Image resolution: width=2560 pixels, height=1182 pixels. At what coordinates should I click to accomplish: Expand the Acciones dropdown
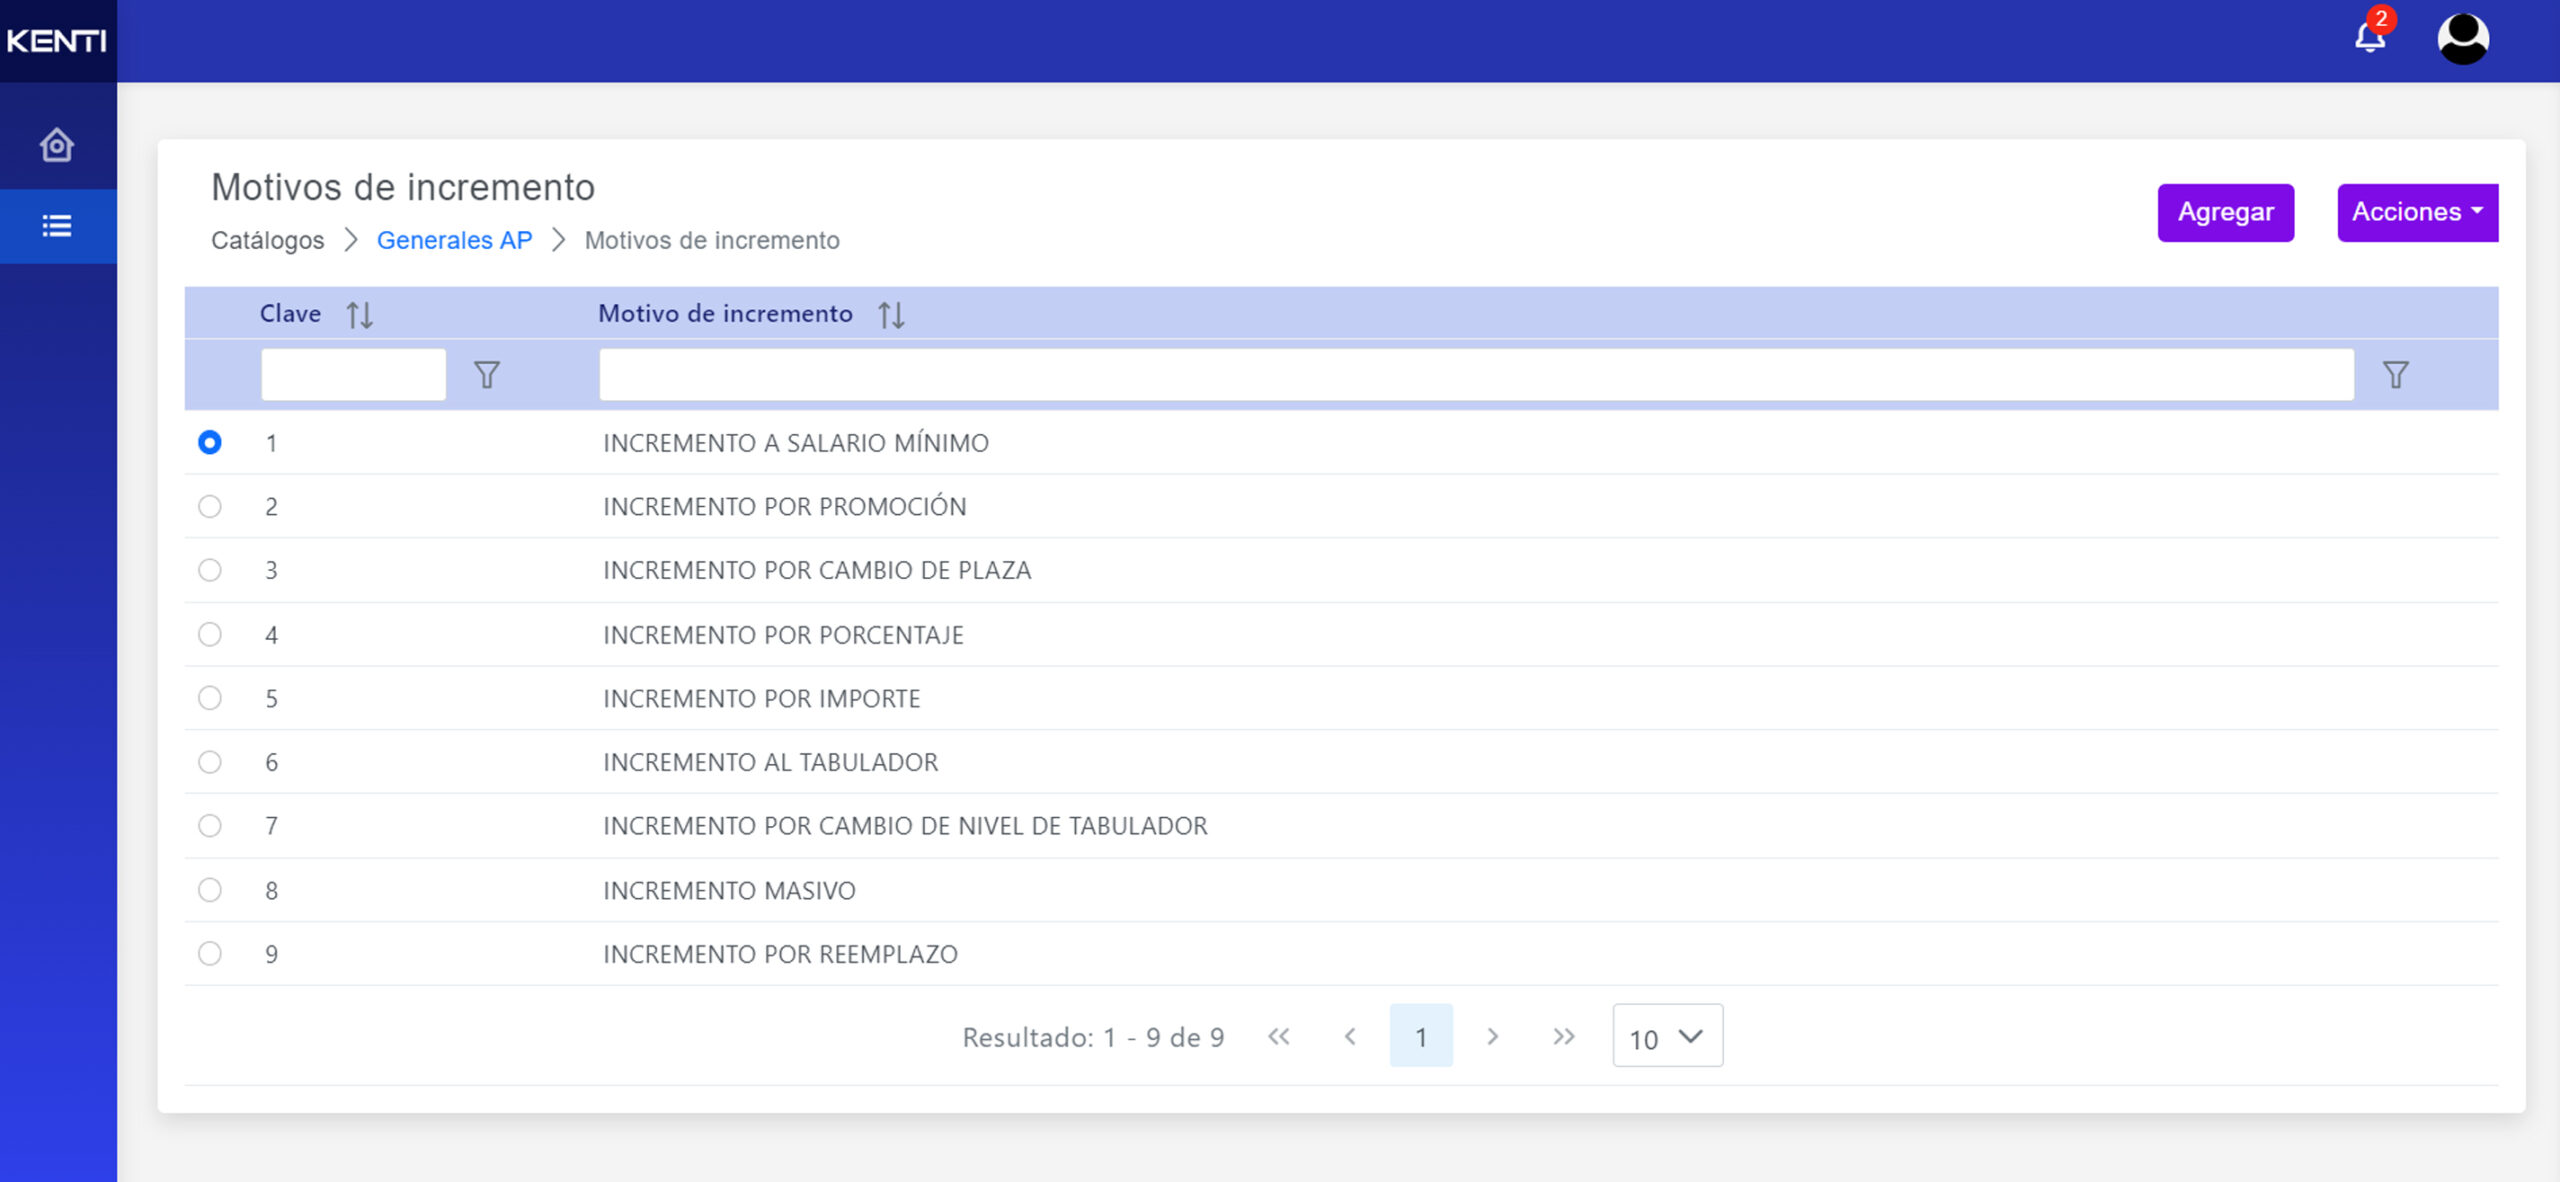click(x=2417, y=212)
